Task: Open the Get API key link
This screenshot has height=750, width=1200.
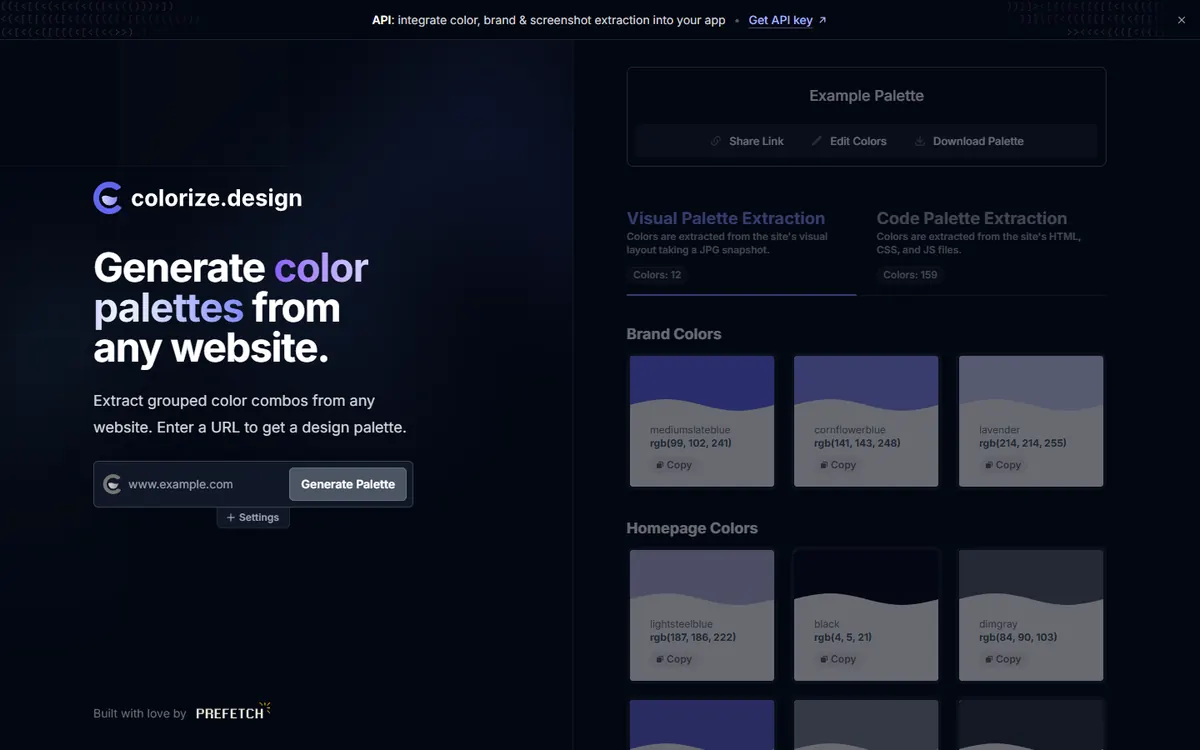Action: tap(788, 20)
